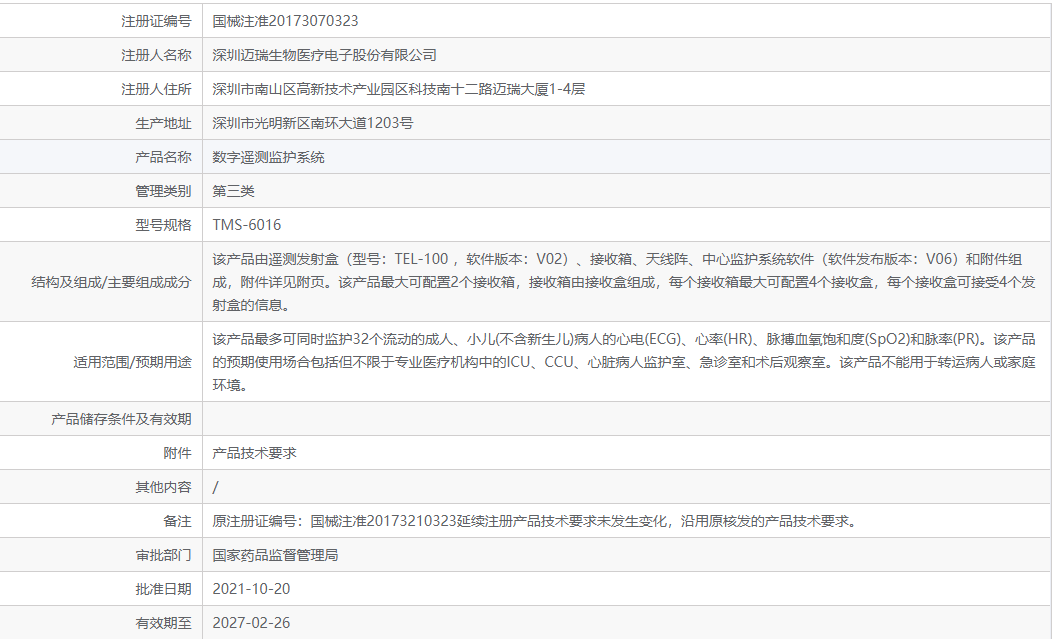Select company name 深圳迈瑞生物医疗电子股份有限公司
Screen dimensions: 1053x639
[x=324, y=55]
